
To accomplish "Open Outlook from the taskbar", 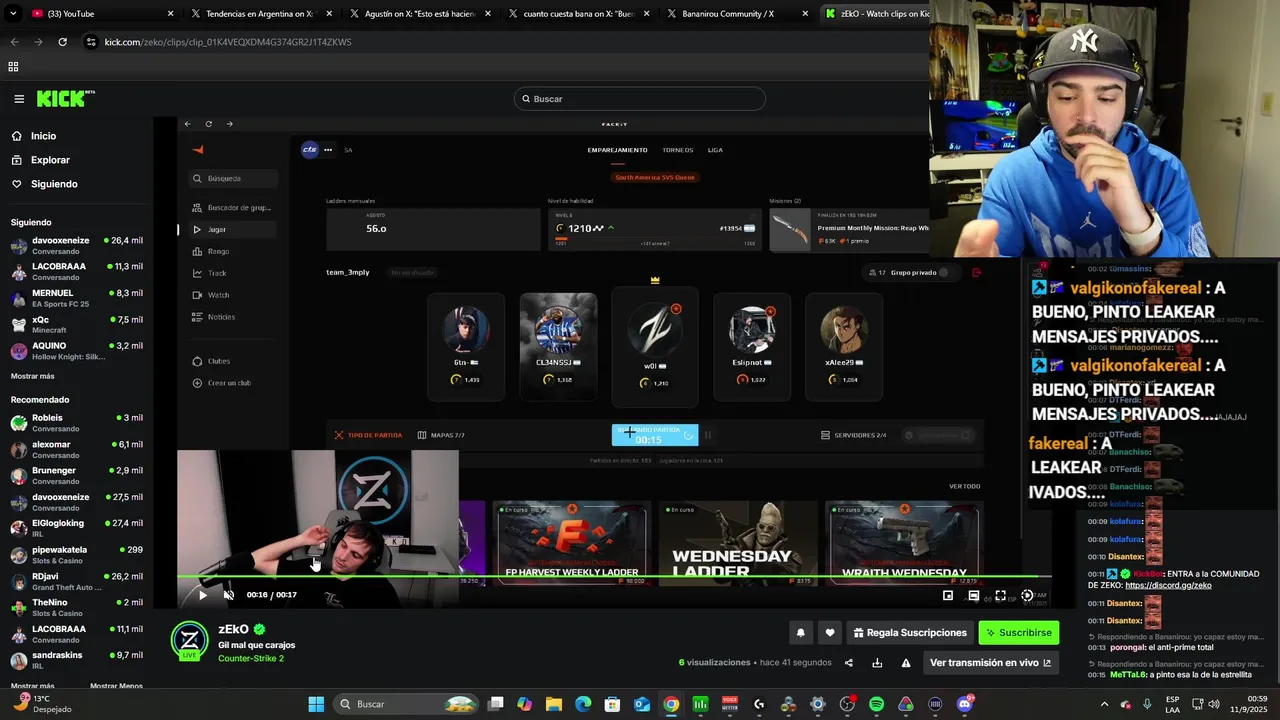I will pyautogui.click(x=642, y=704).
